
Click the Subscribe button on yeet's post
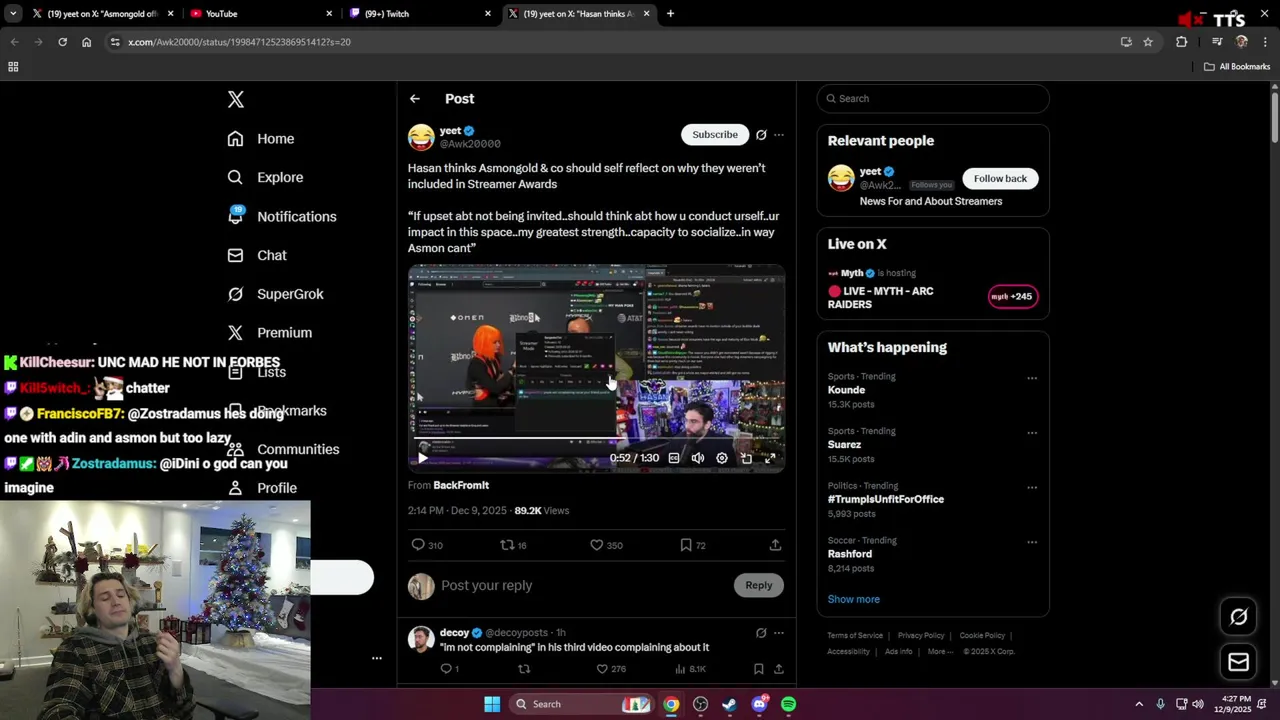715,134
